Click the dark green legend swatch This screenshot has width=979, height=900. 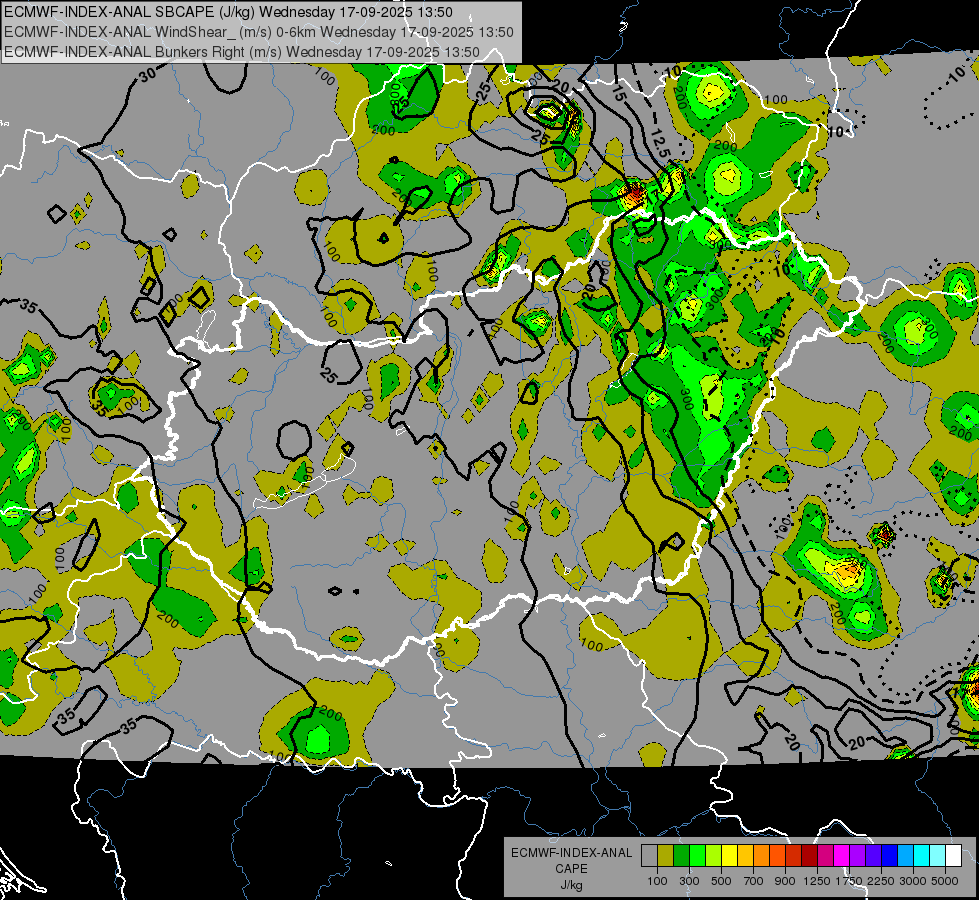681,856
